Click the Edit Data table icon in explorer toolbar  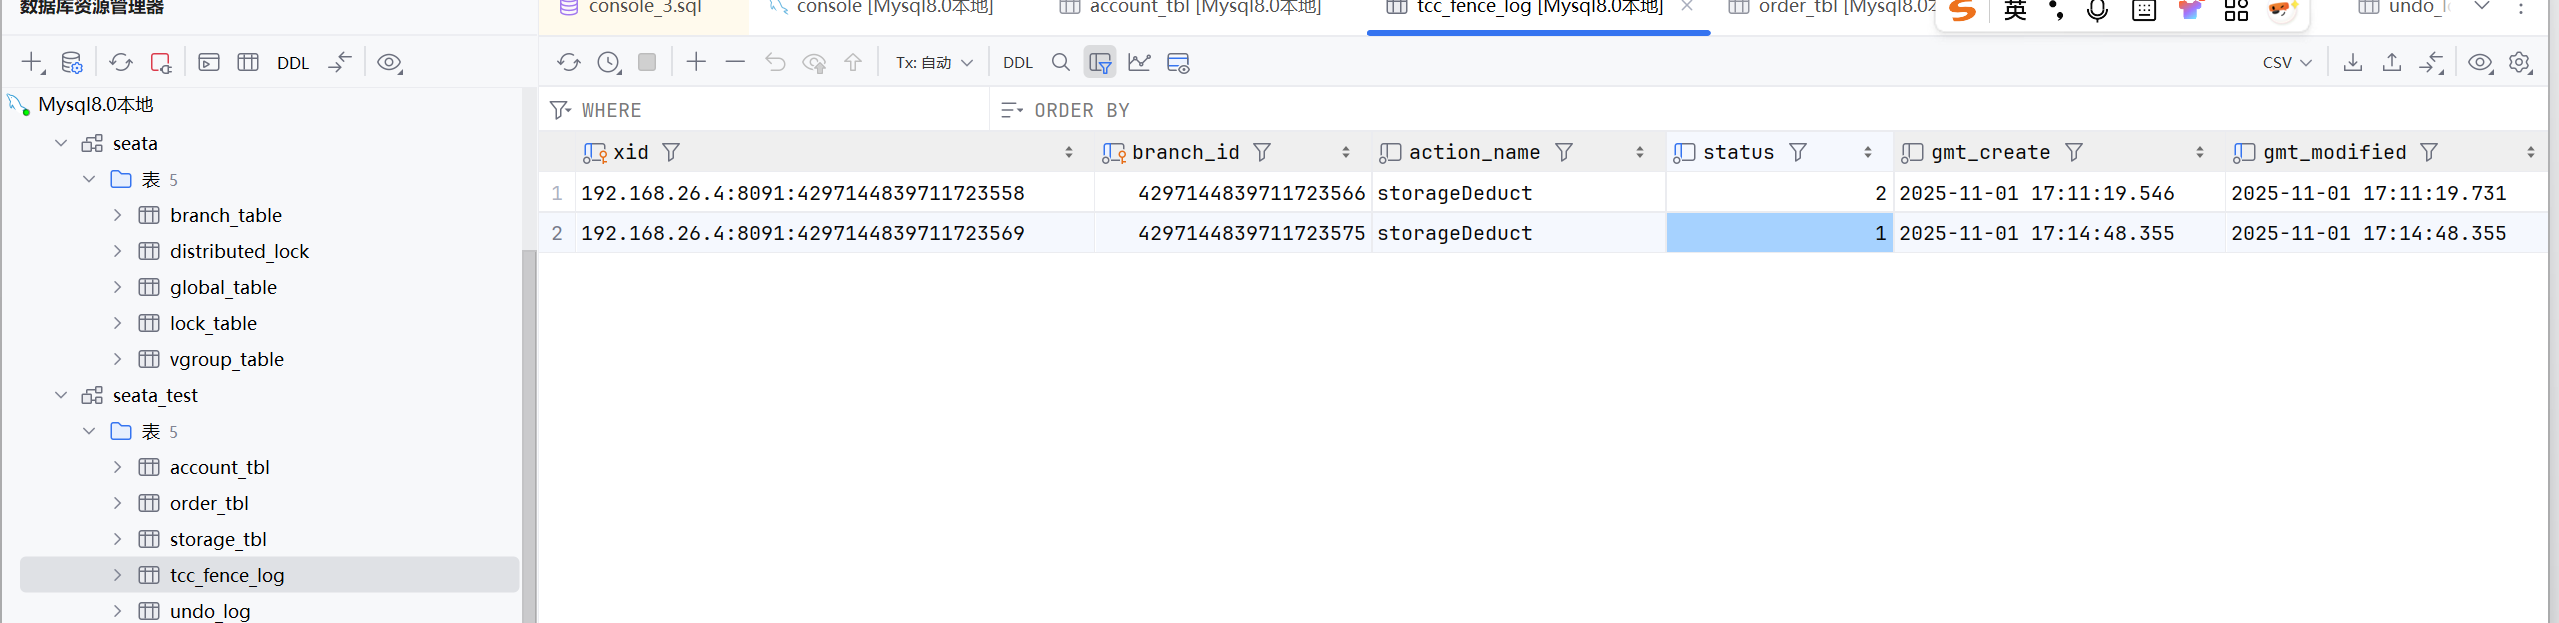click(248, 62)
